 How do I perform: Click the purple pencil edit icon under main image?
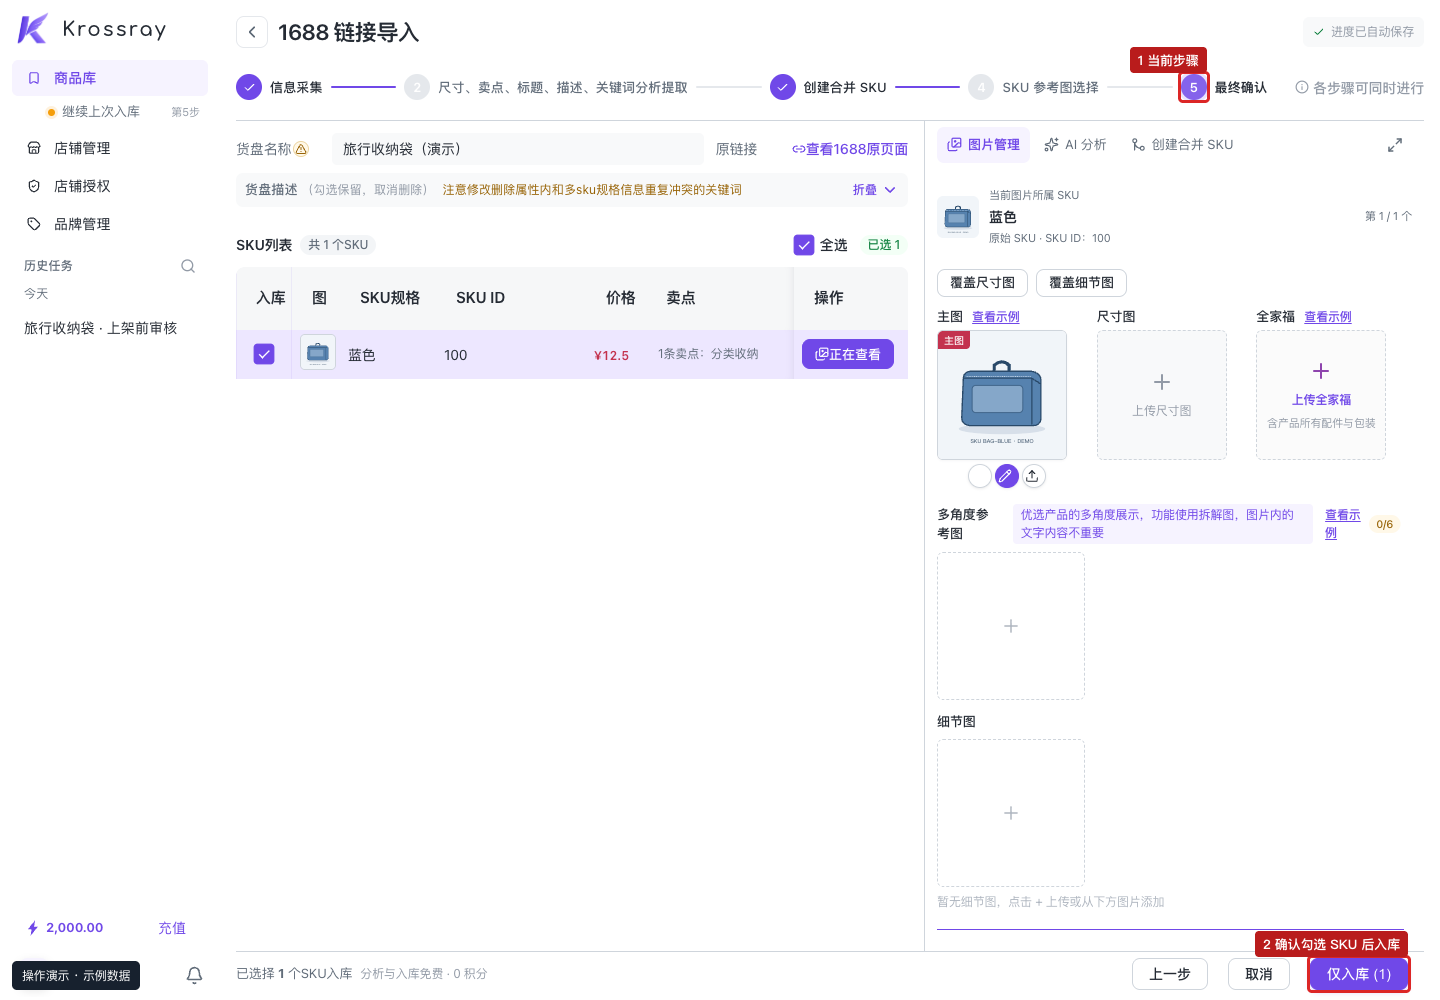1006,476
